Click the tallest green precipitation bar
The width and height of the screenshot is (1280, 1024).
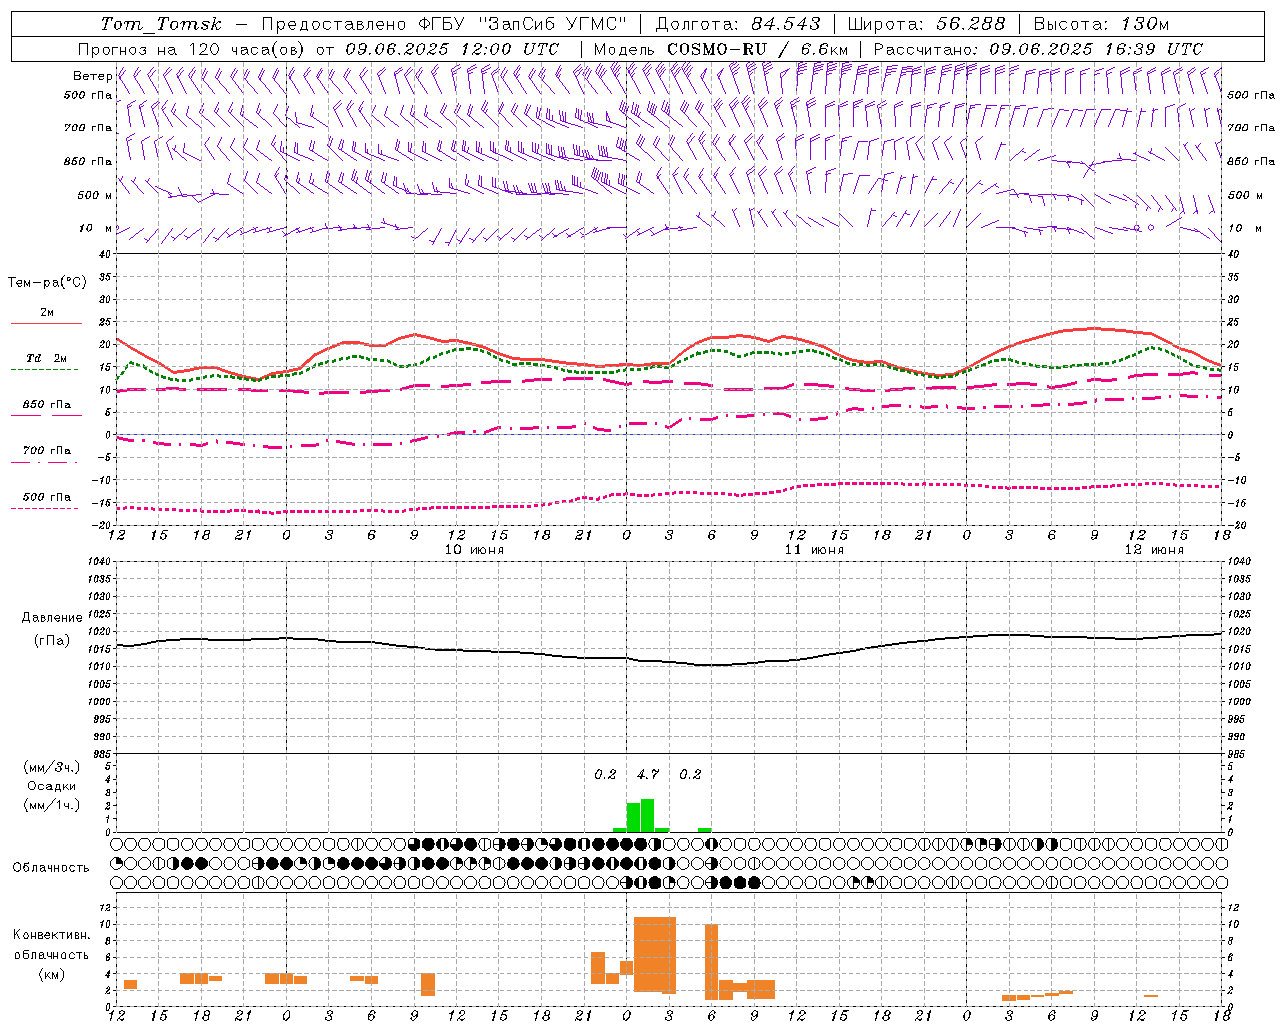click(647, 815)
